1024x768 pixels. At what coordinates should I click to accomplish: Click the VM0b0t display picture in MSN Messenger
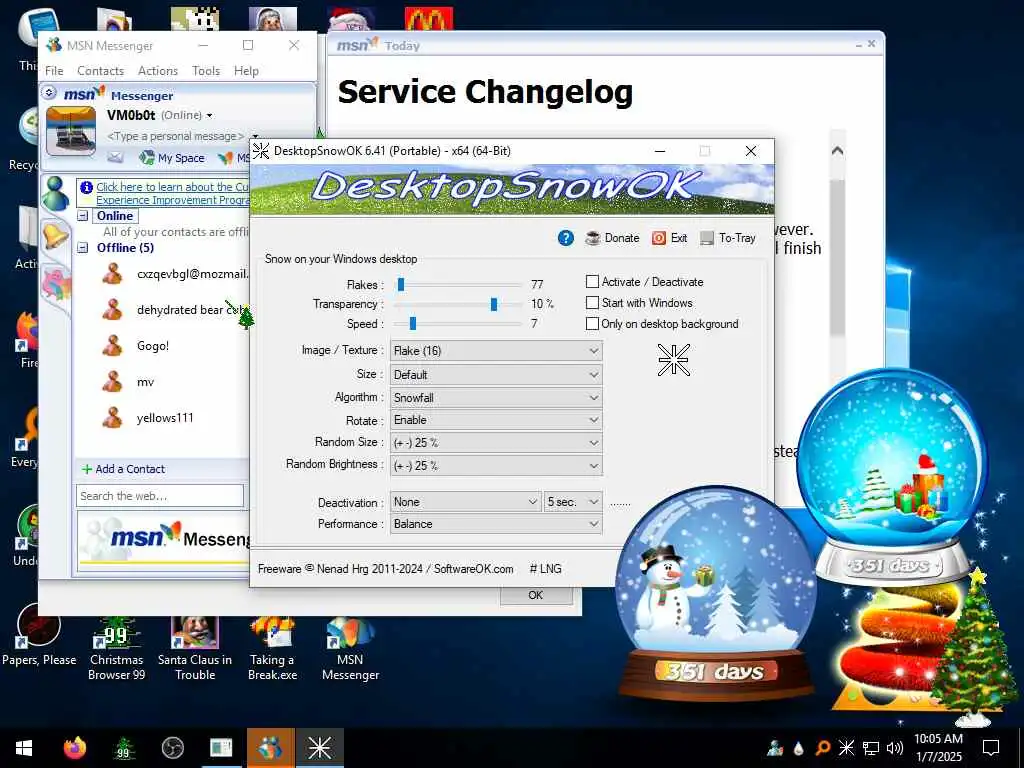71,133
